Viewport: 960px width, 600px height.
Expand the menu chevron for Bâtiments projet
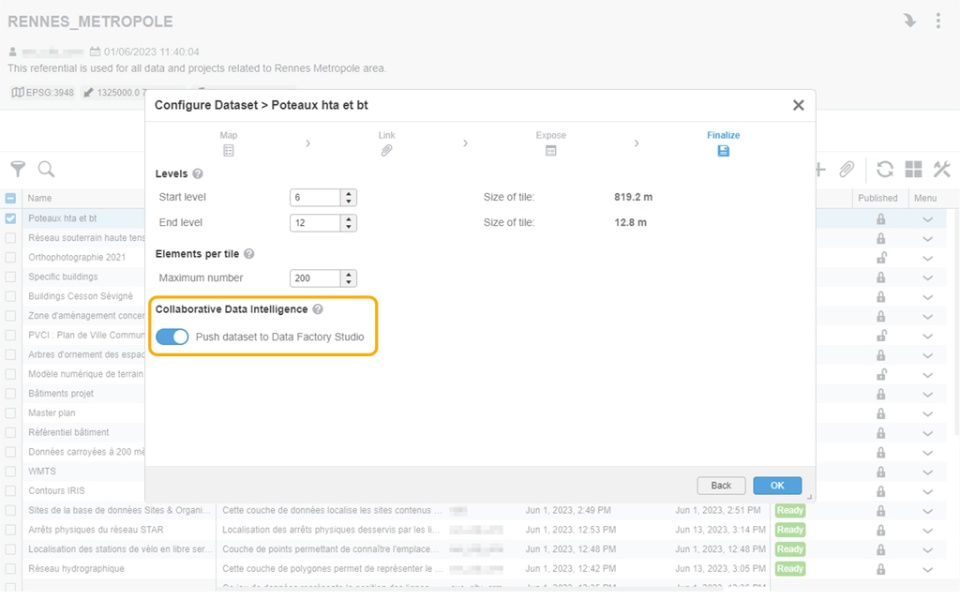(x=928, y=394)
